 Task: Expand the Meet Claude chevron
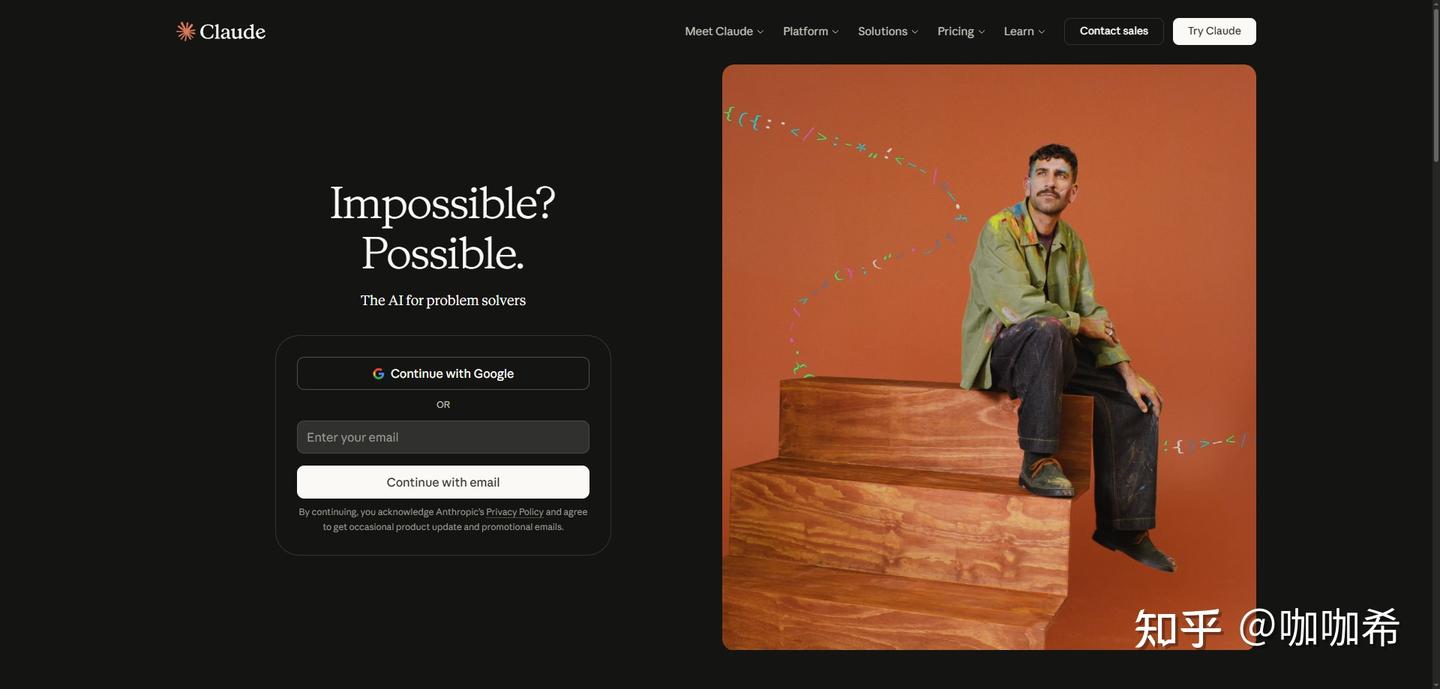coord(760,32)
